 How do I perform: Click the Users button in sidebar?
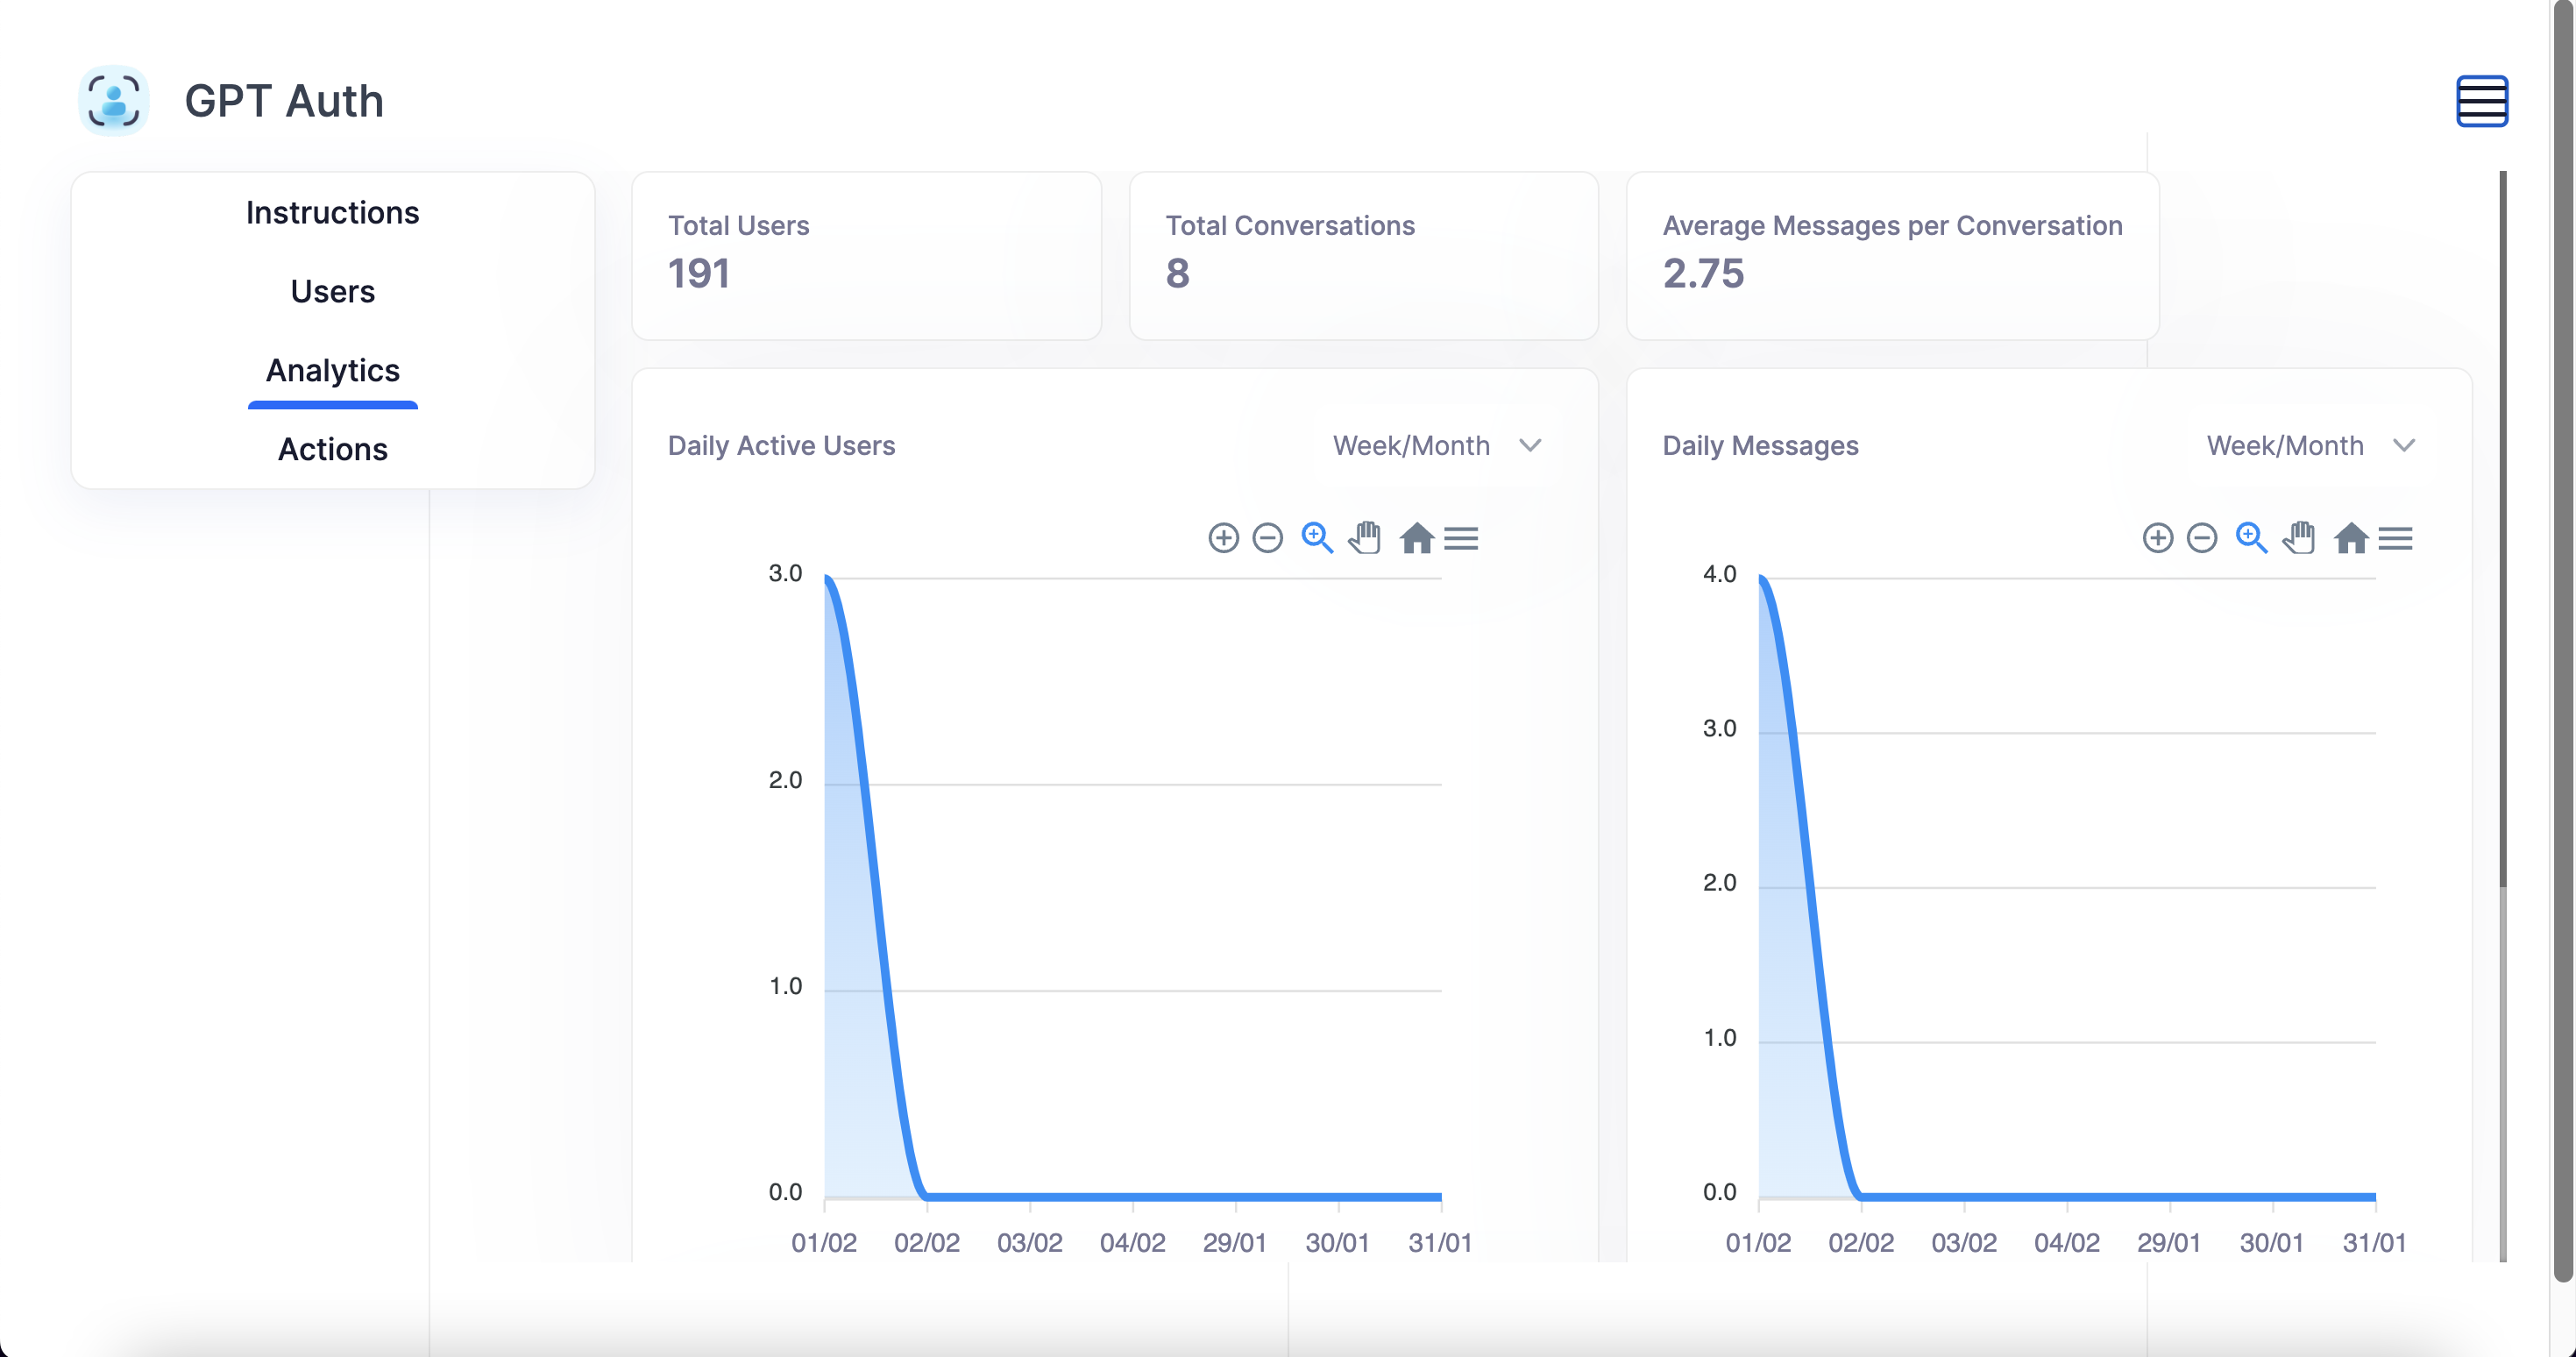(x=332, y=290)
